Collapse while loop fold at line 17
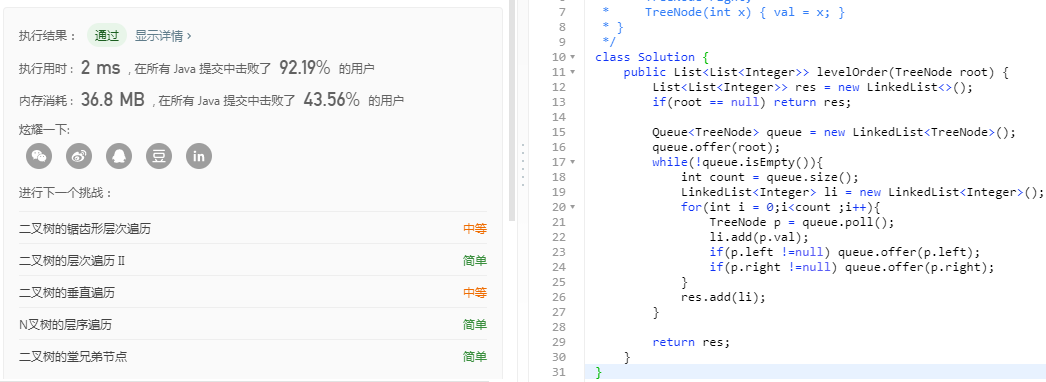1046x382 pixels. (573, 162)
